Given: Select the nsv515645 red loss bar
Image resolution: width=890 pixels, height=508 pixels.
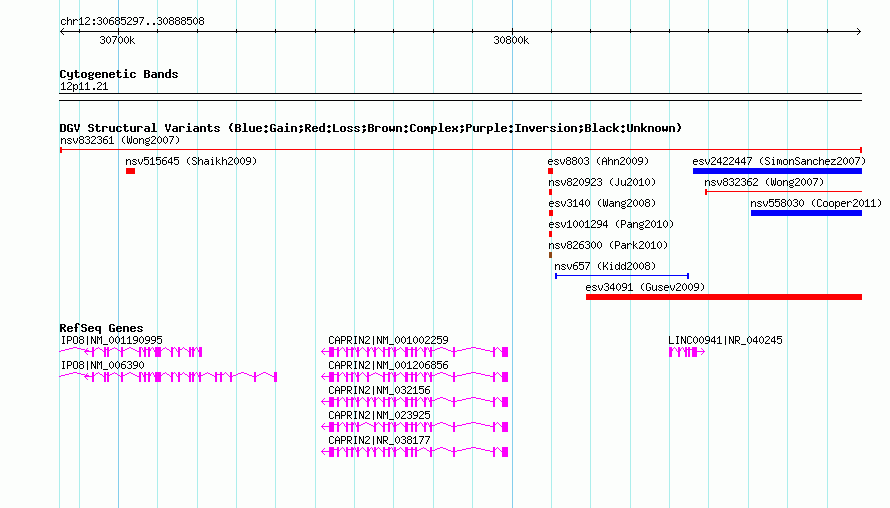Looking at the screenshot, I should click(x=131, y=171).
